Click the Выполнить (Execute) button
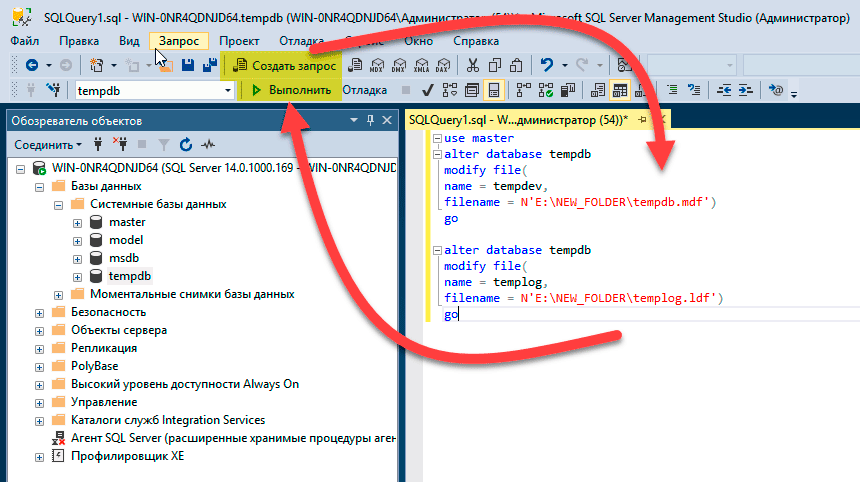Viewport: 860px width, 482px height. (x=290, y=90)
